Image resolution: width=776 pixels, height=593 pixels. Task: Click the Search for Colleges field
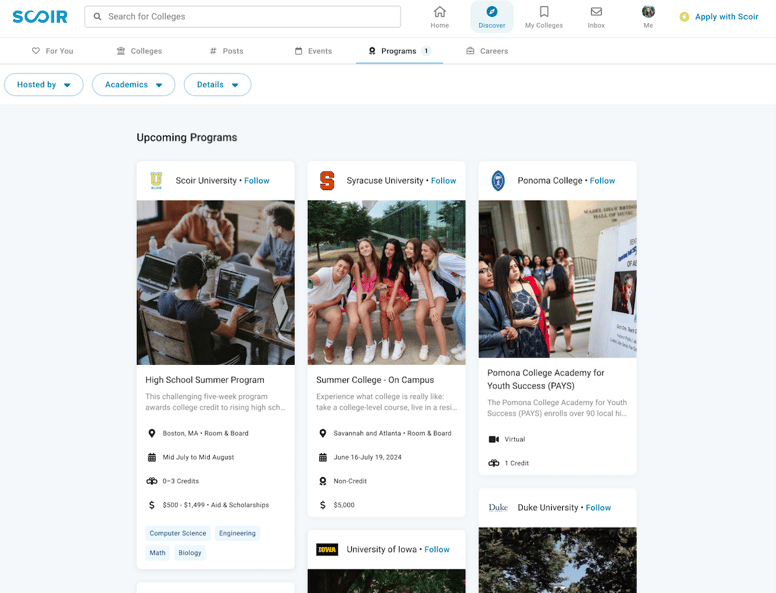pyautogui.click(x=242, y=16)
